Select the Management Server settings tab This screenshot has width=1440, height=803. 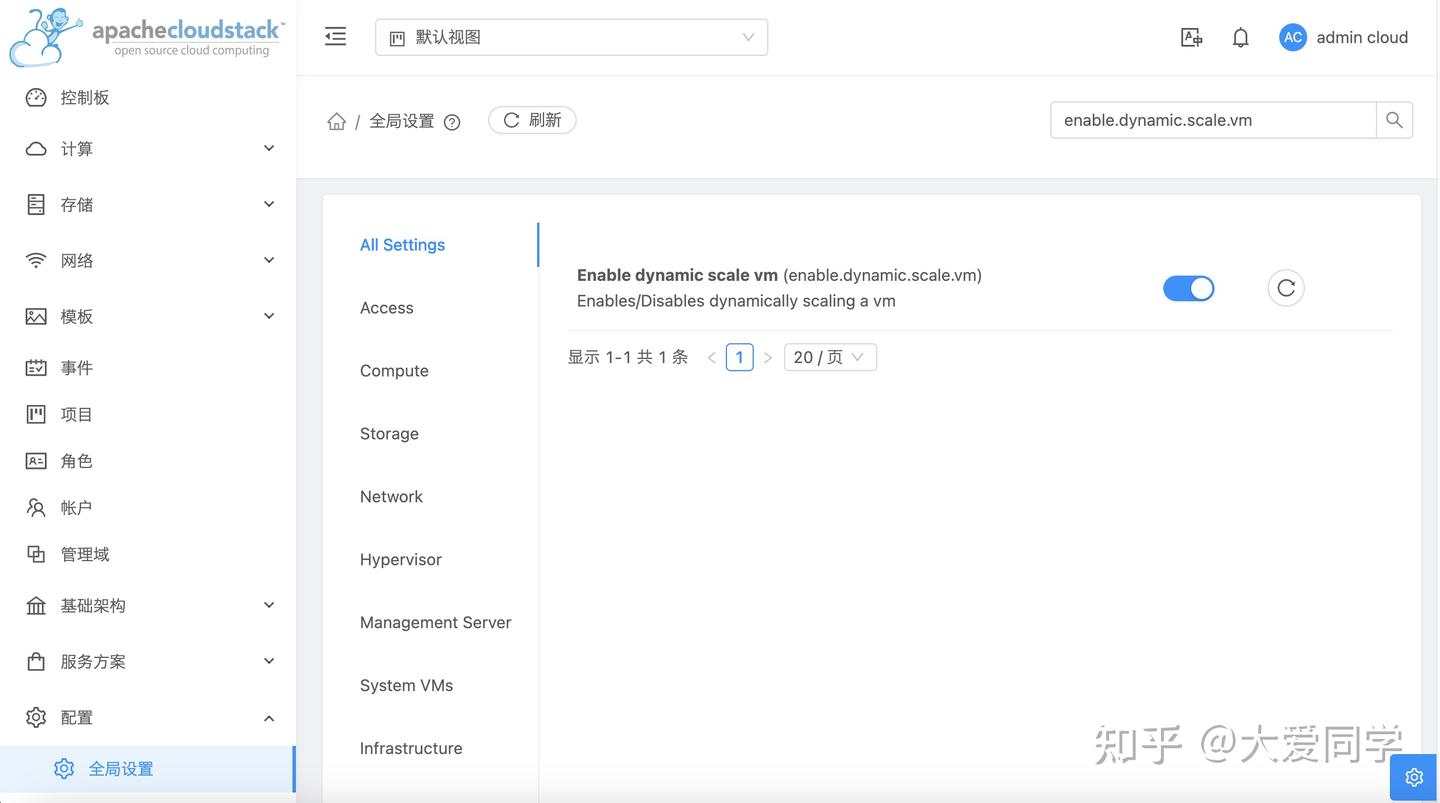point(435,621)
